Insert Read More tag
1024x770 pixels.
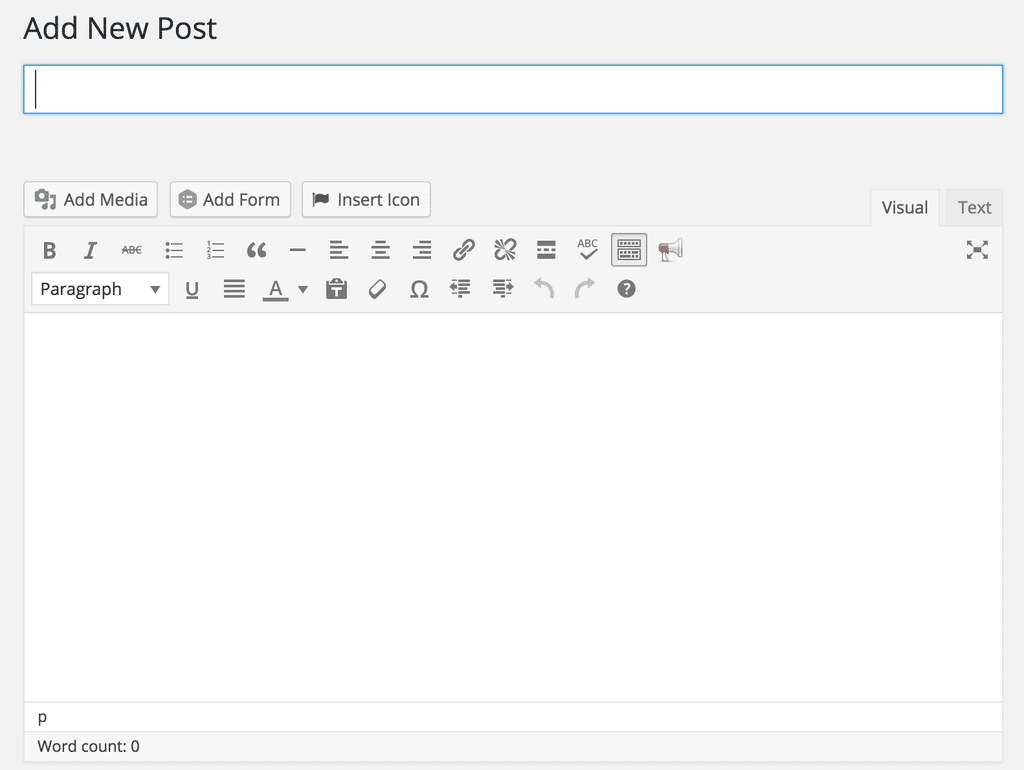tap(546, 250)
